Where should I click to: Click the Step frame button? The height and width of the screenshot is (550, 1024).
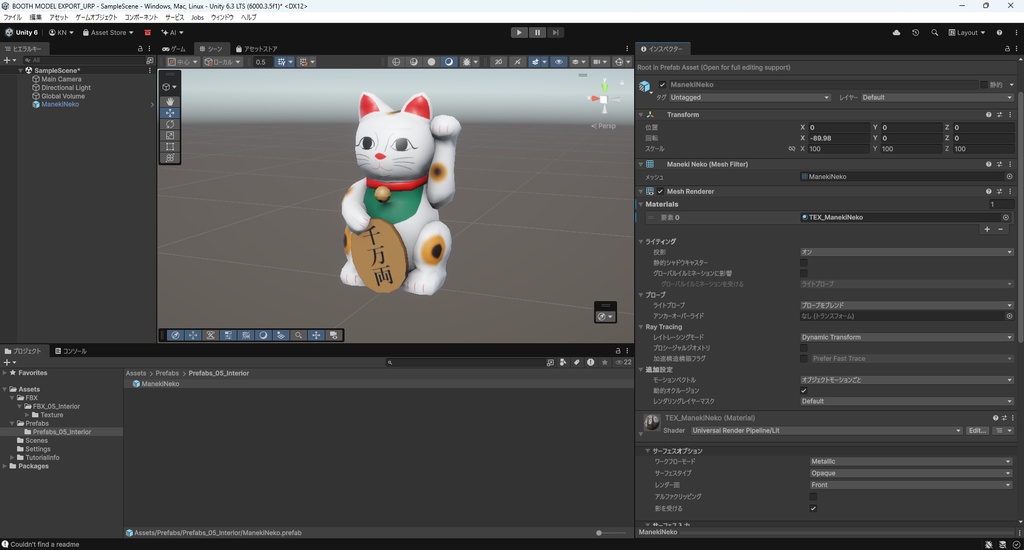pos(556,33)
